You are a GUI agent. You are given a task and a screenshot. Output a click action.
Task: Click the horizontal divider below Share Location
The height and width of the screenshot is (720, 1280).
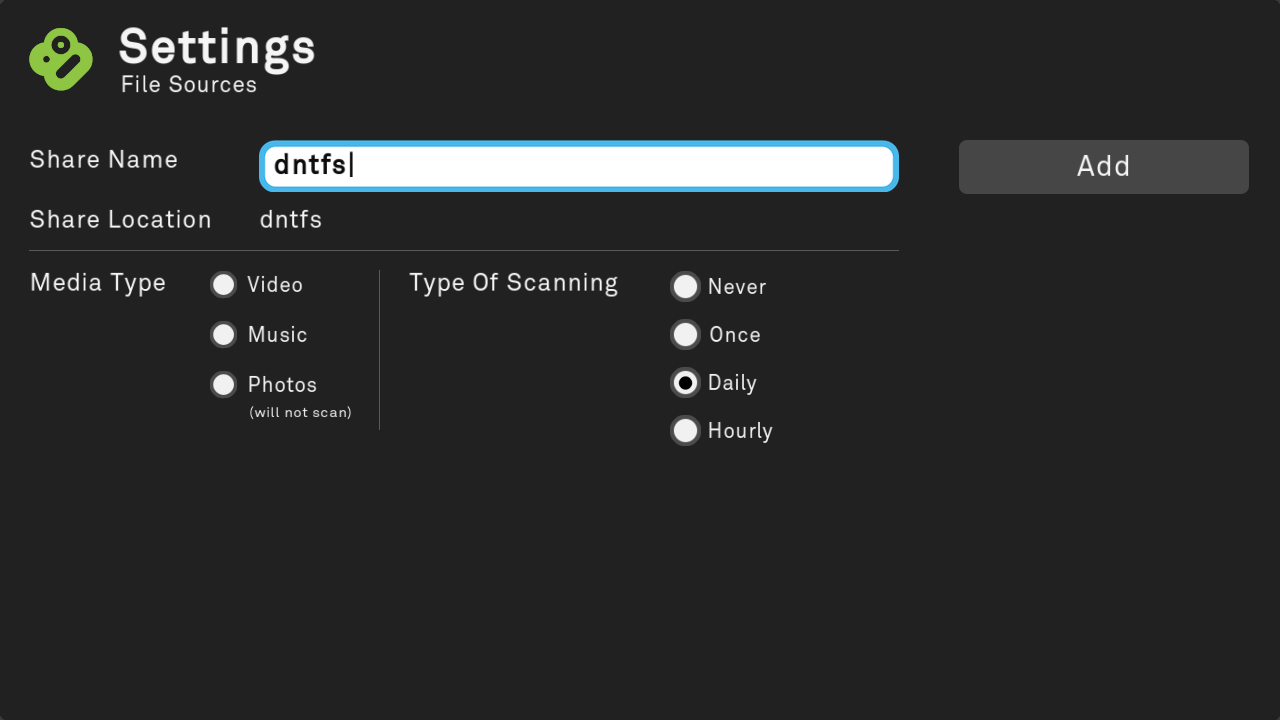(x=464, y=250)
